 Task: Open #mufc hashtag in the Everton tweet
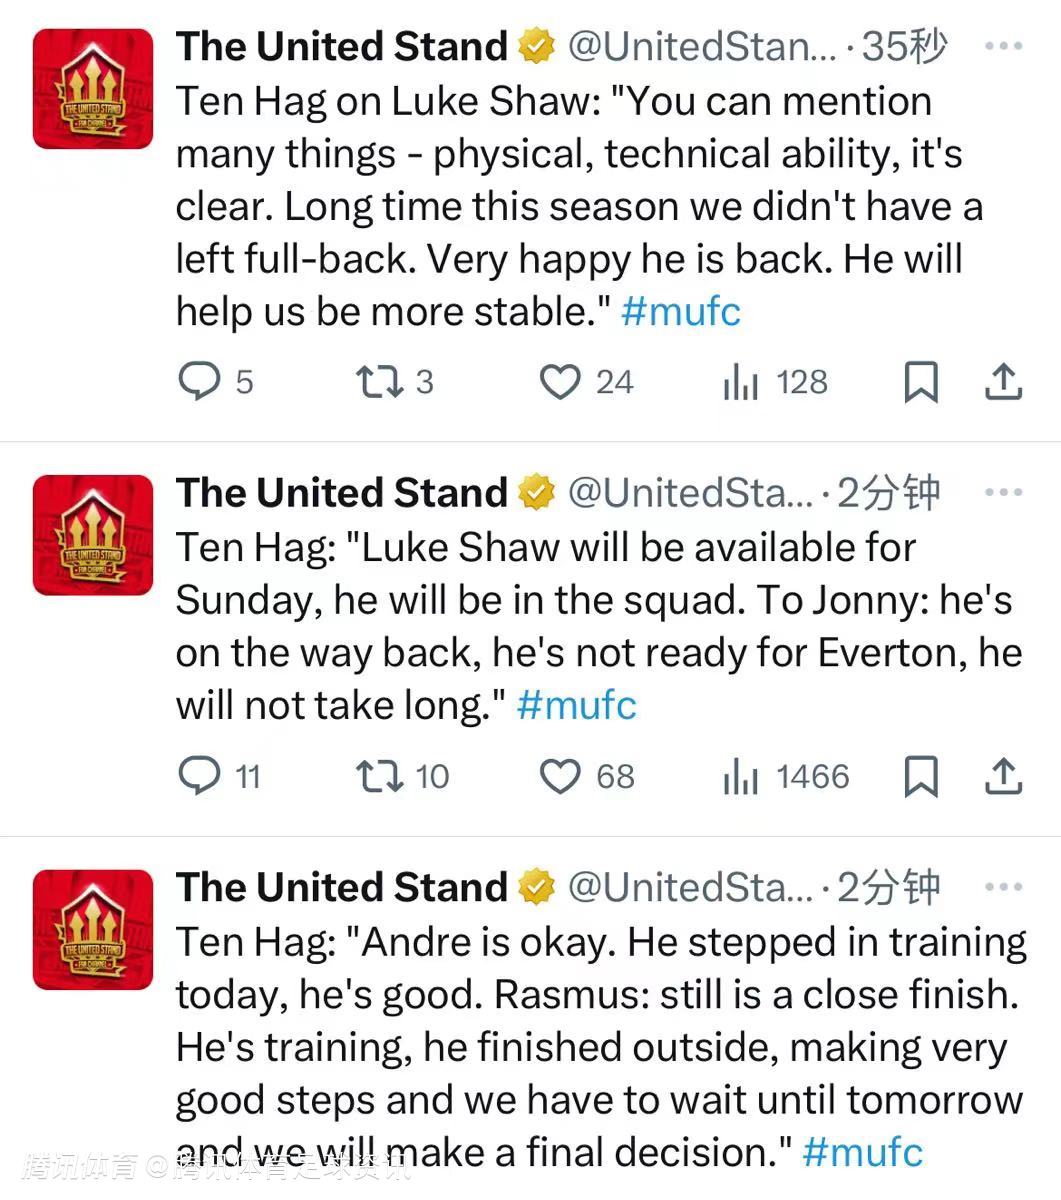(x=576, y=705)
